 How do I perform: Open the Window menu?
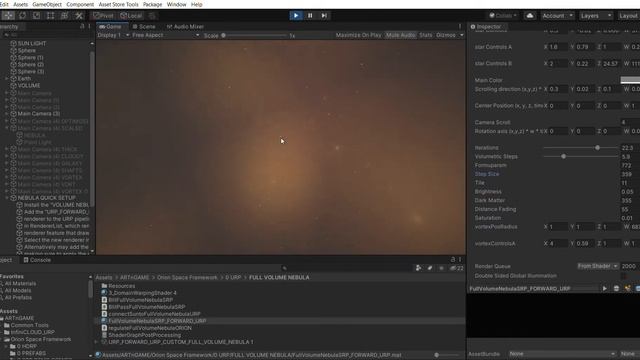(x=176, y=4)
